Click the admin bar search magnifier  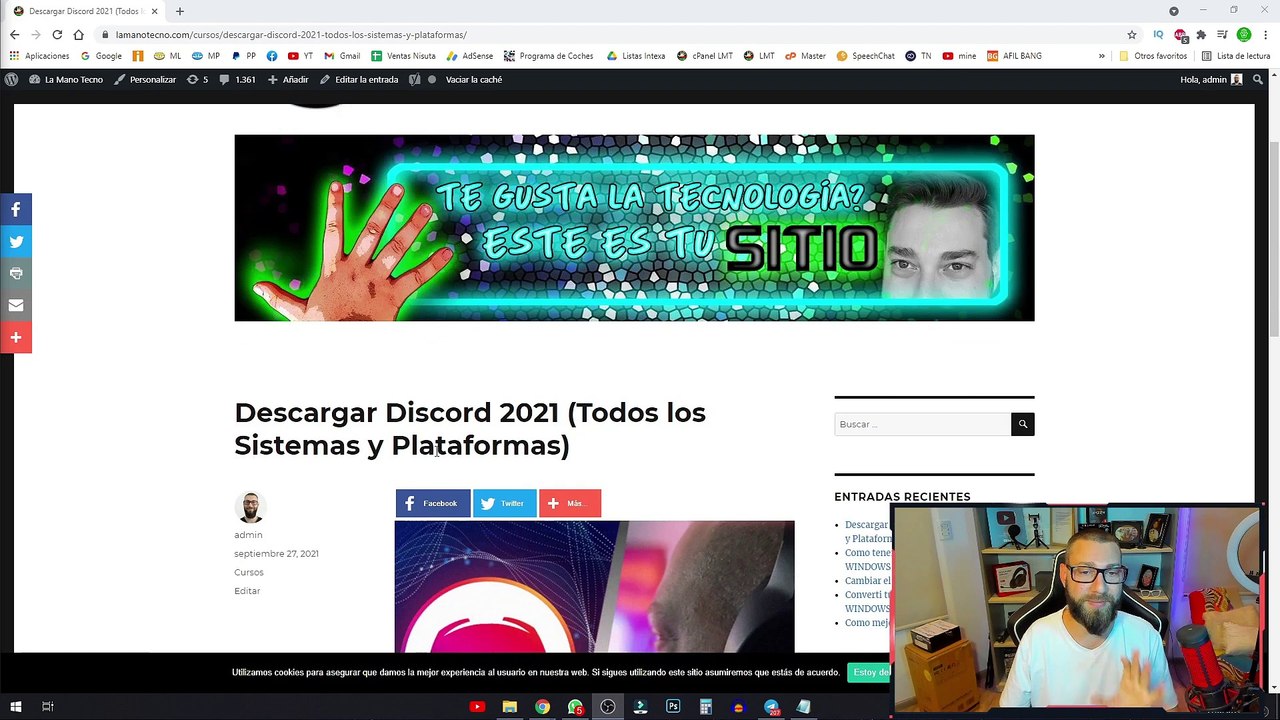[1258, 80]
